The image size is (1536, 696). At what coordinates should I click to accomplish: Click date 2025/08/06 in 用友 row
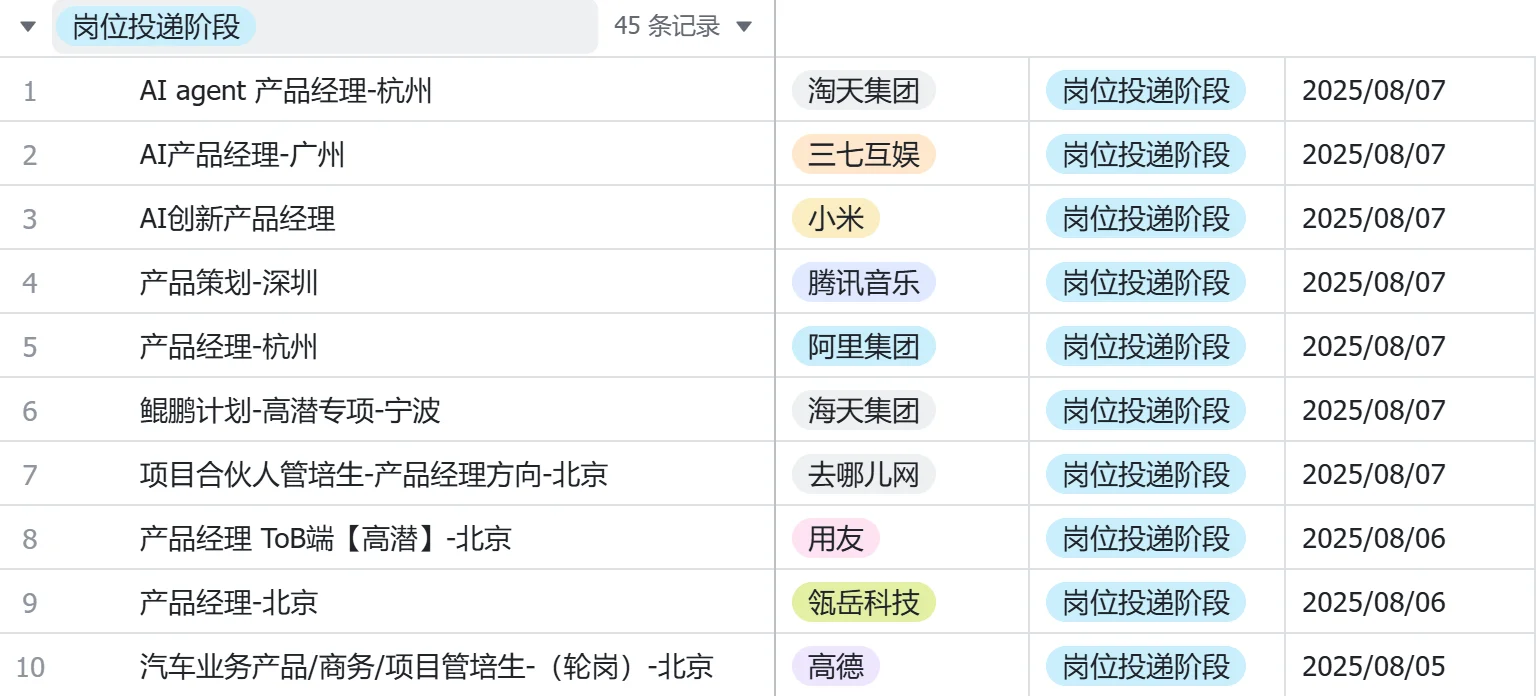[1374, 539]
